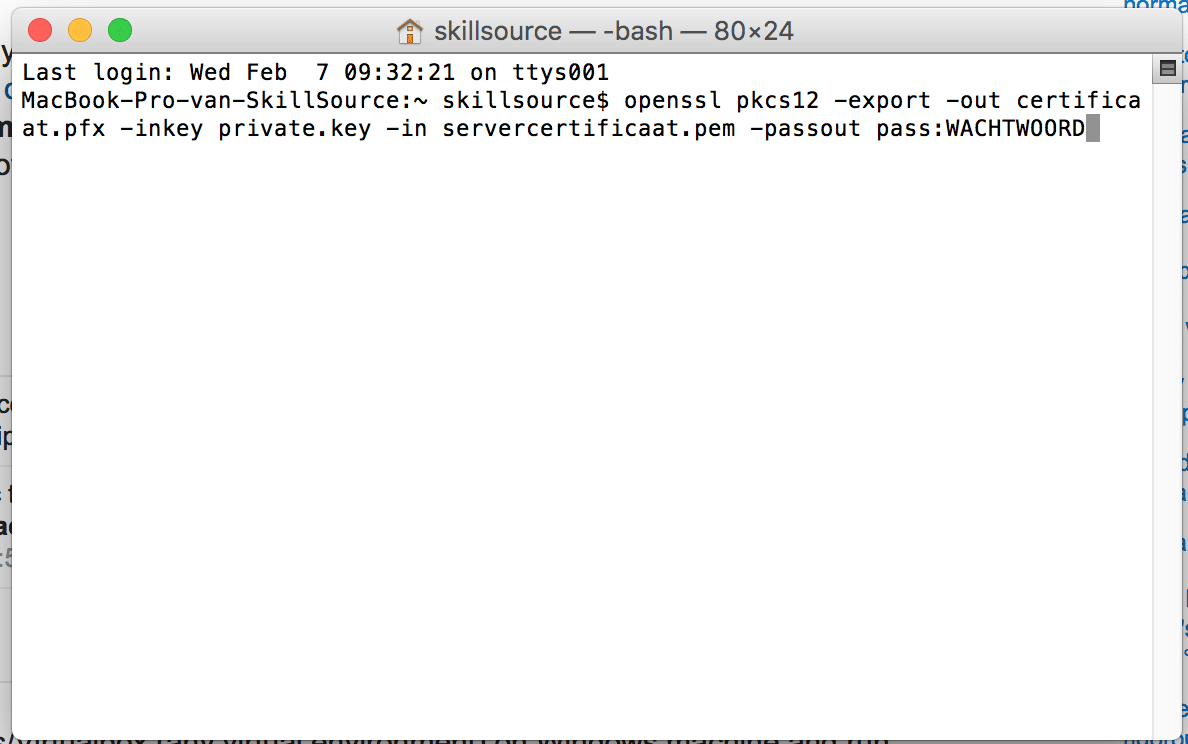Click the block cursor after WACHTWOORD
The height and width of the screenshot is (744, 1188).
[1093, 128]
